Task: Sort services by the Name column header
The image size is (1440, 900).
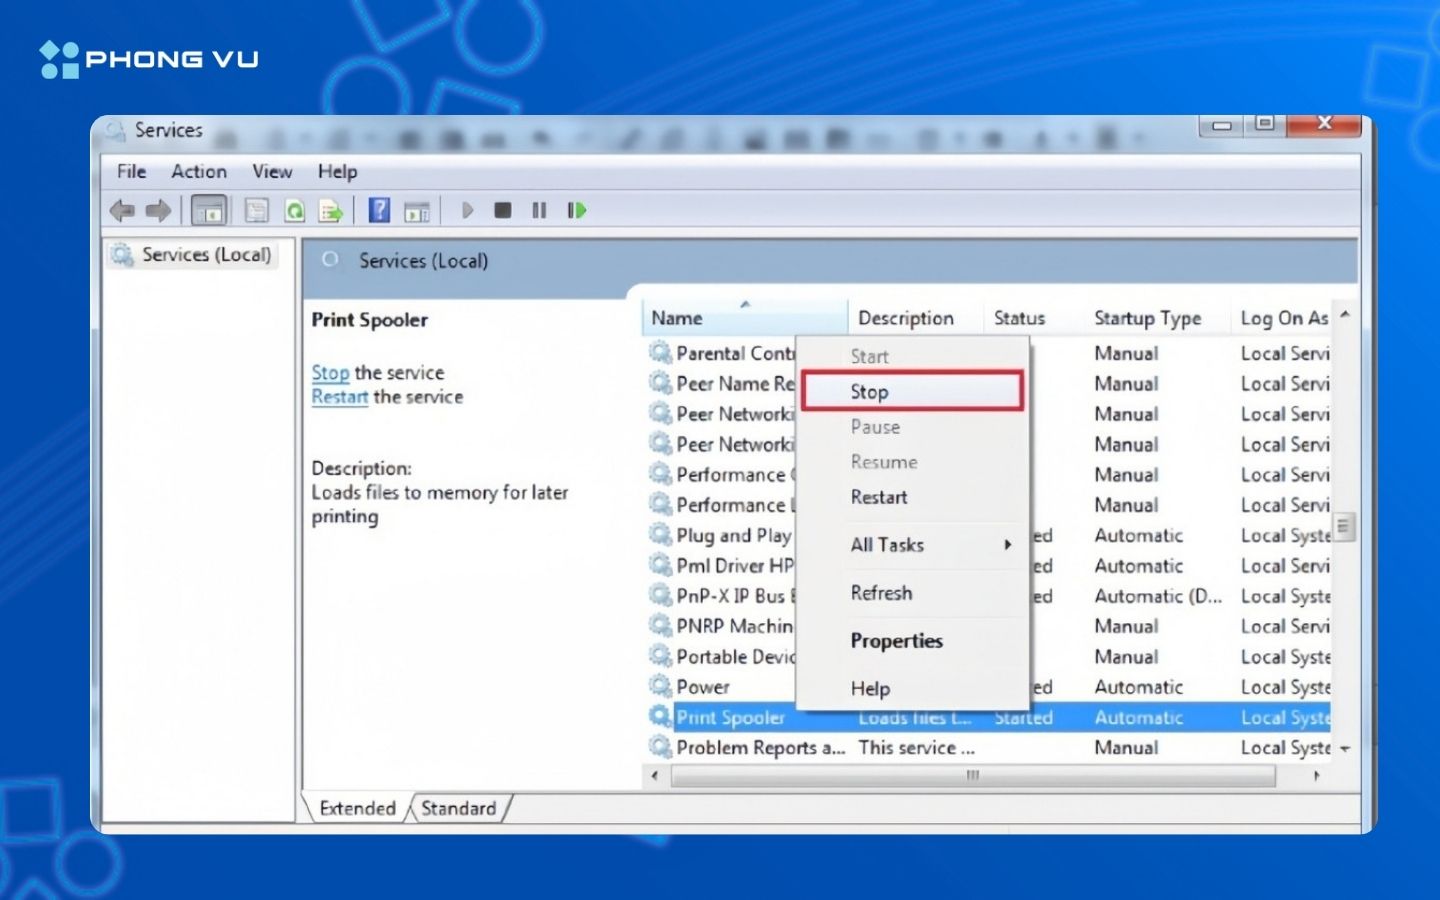Action: (677, 318)
